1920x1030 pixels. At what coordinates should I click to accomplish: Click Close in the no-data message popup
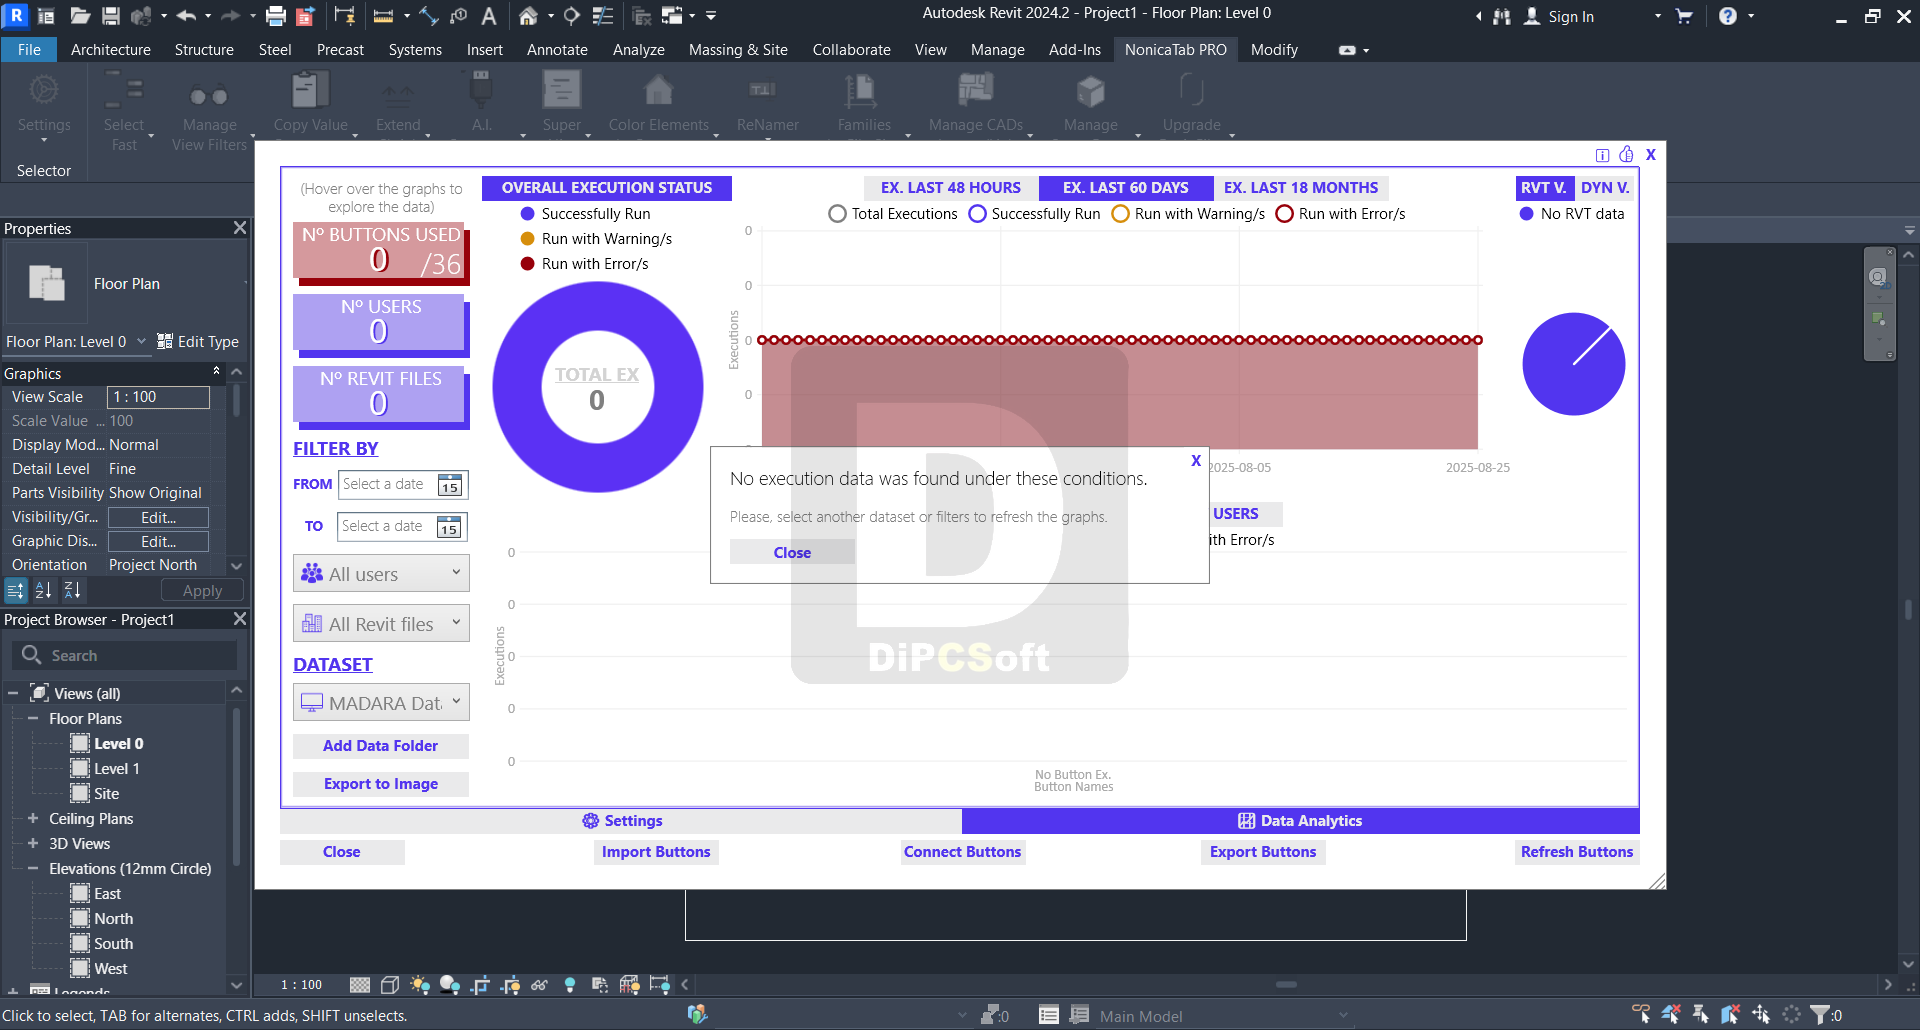coord(792,553)
